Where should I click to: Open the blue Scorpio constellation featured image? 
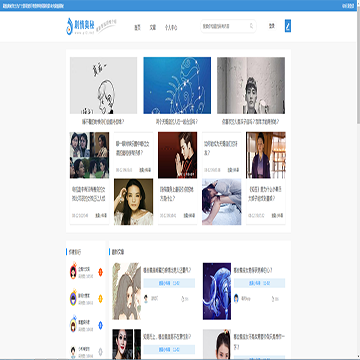click(x=177, y=85)
